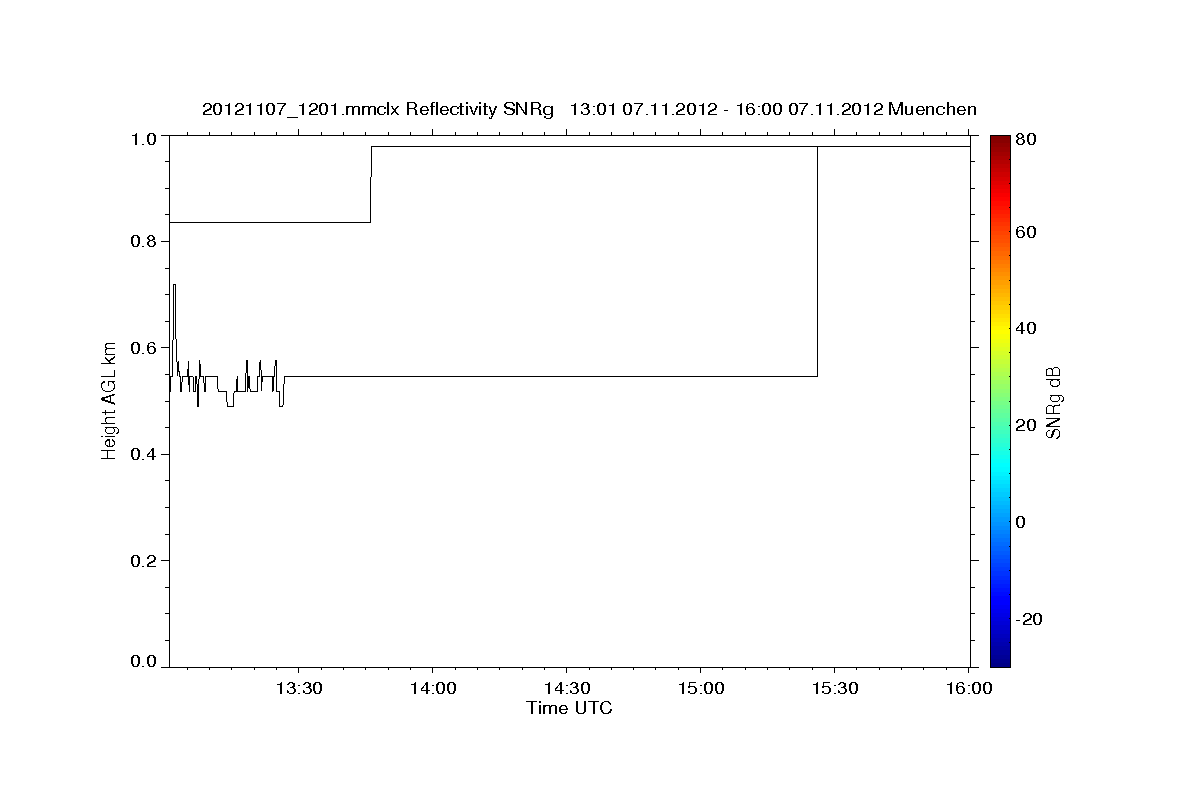Click the vertical step line near 15:26
The width and height of the screenshot is (1200, 800).
tap(817, 261)
